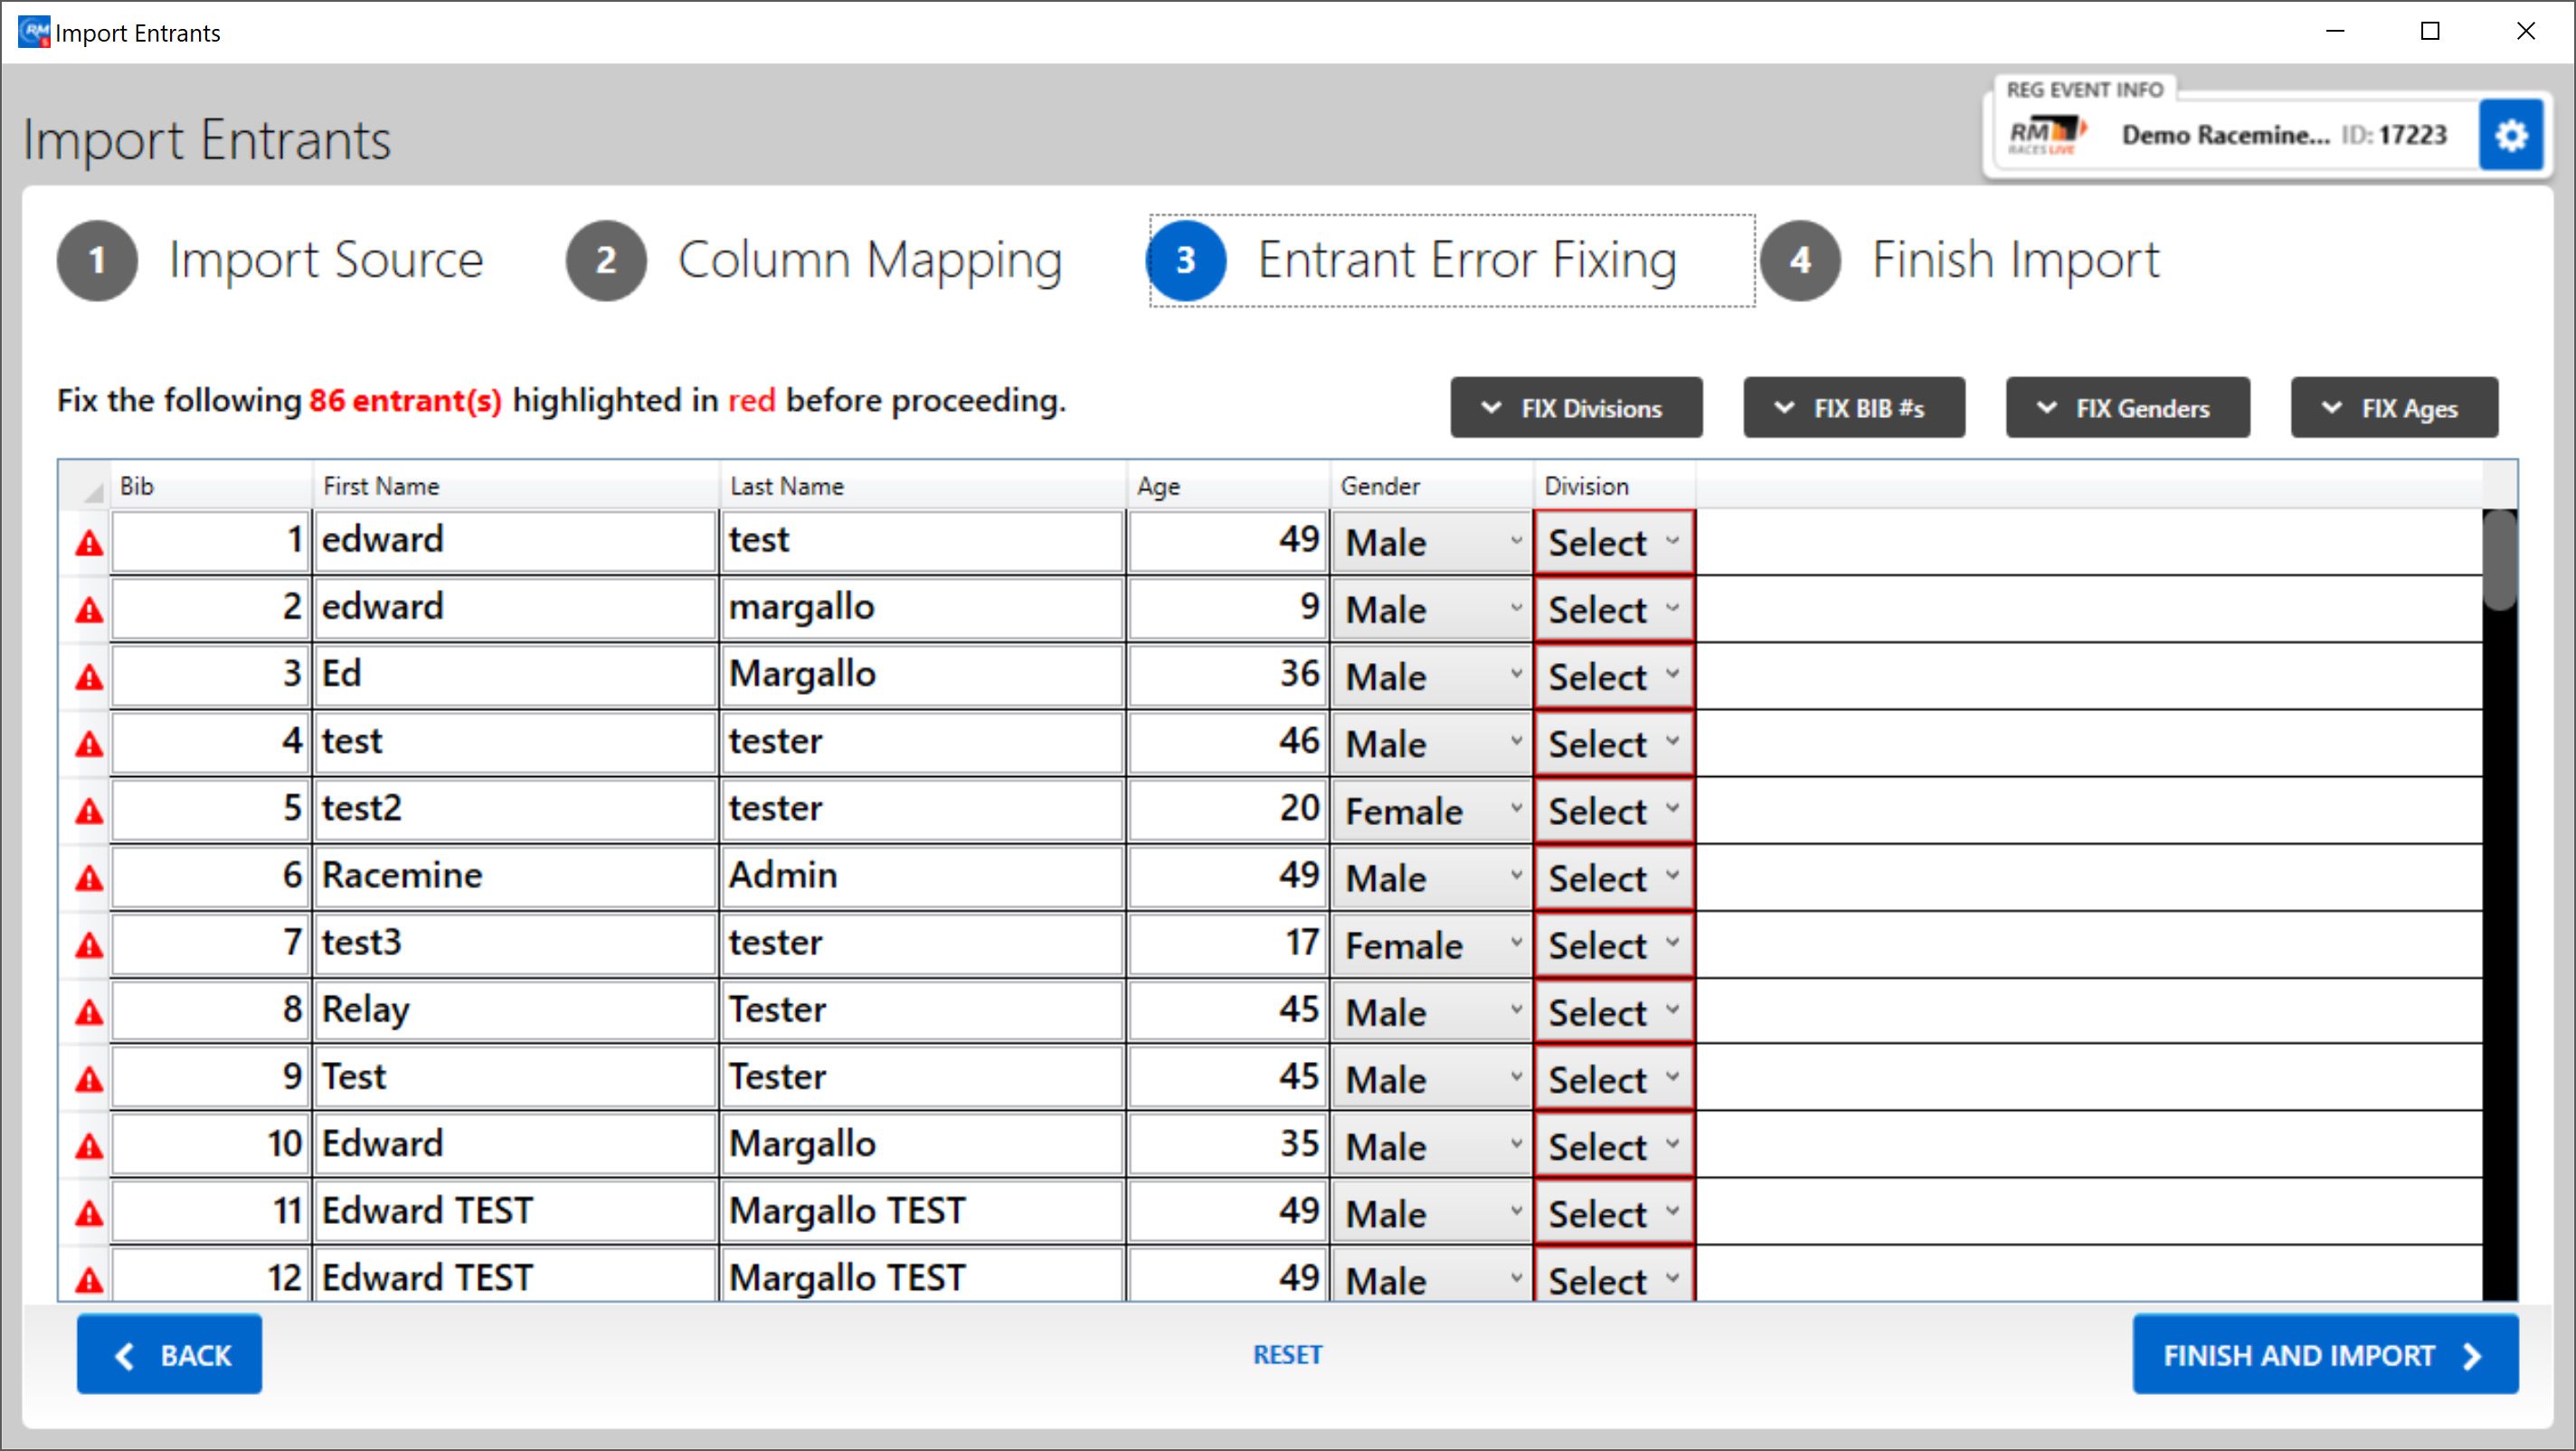Click the warning icon for bib 9 row
Image resolution: width=2576 pixels, height=1451 pixels.
coord(90,1080)
